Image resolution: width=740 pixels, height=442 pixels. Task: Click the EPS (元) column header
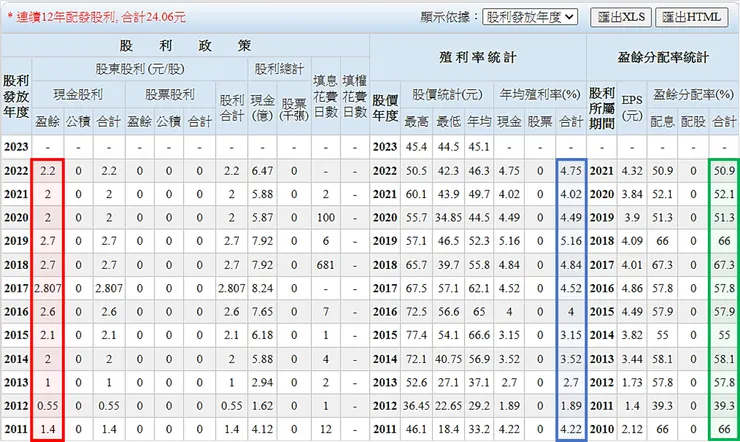click(632, 108)
